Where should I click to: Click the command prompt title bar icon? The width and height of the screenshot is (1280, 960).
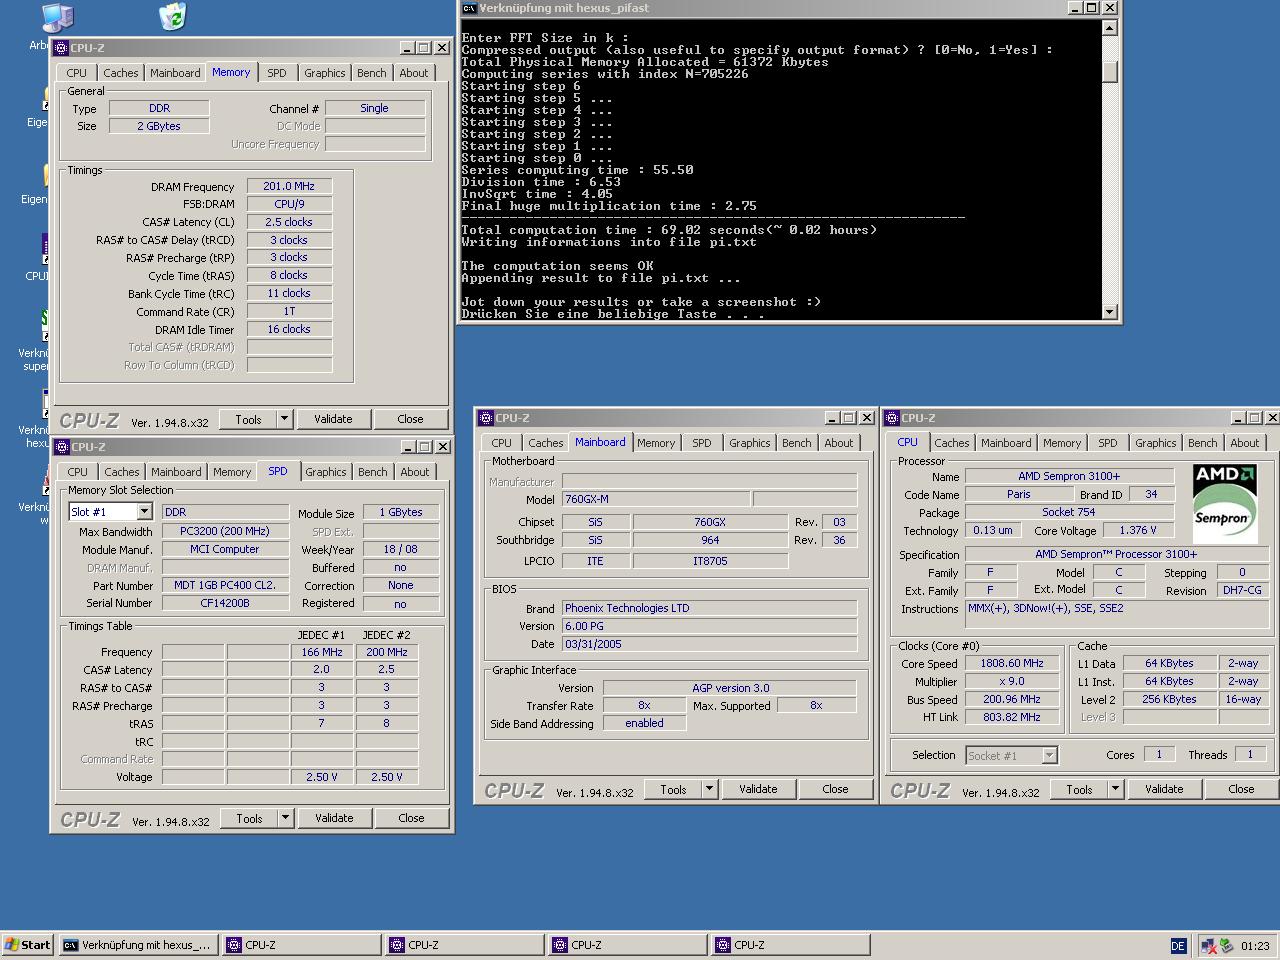point(469,8)
